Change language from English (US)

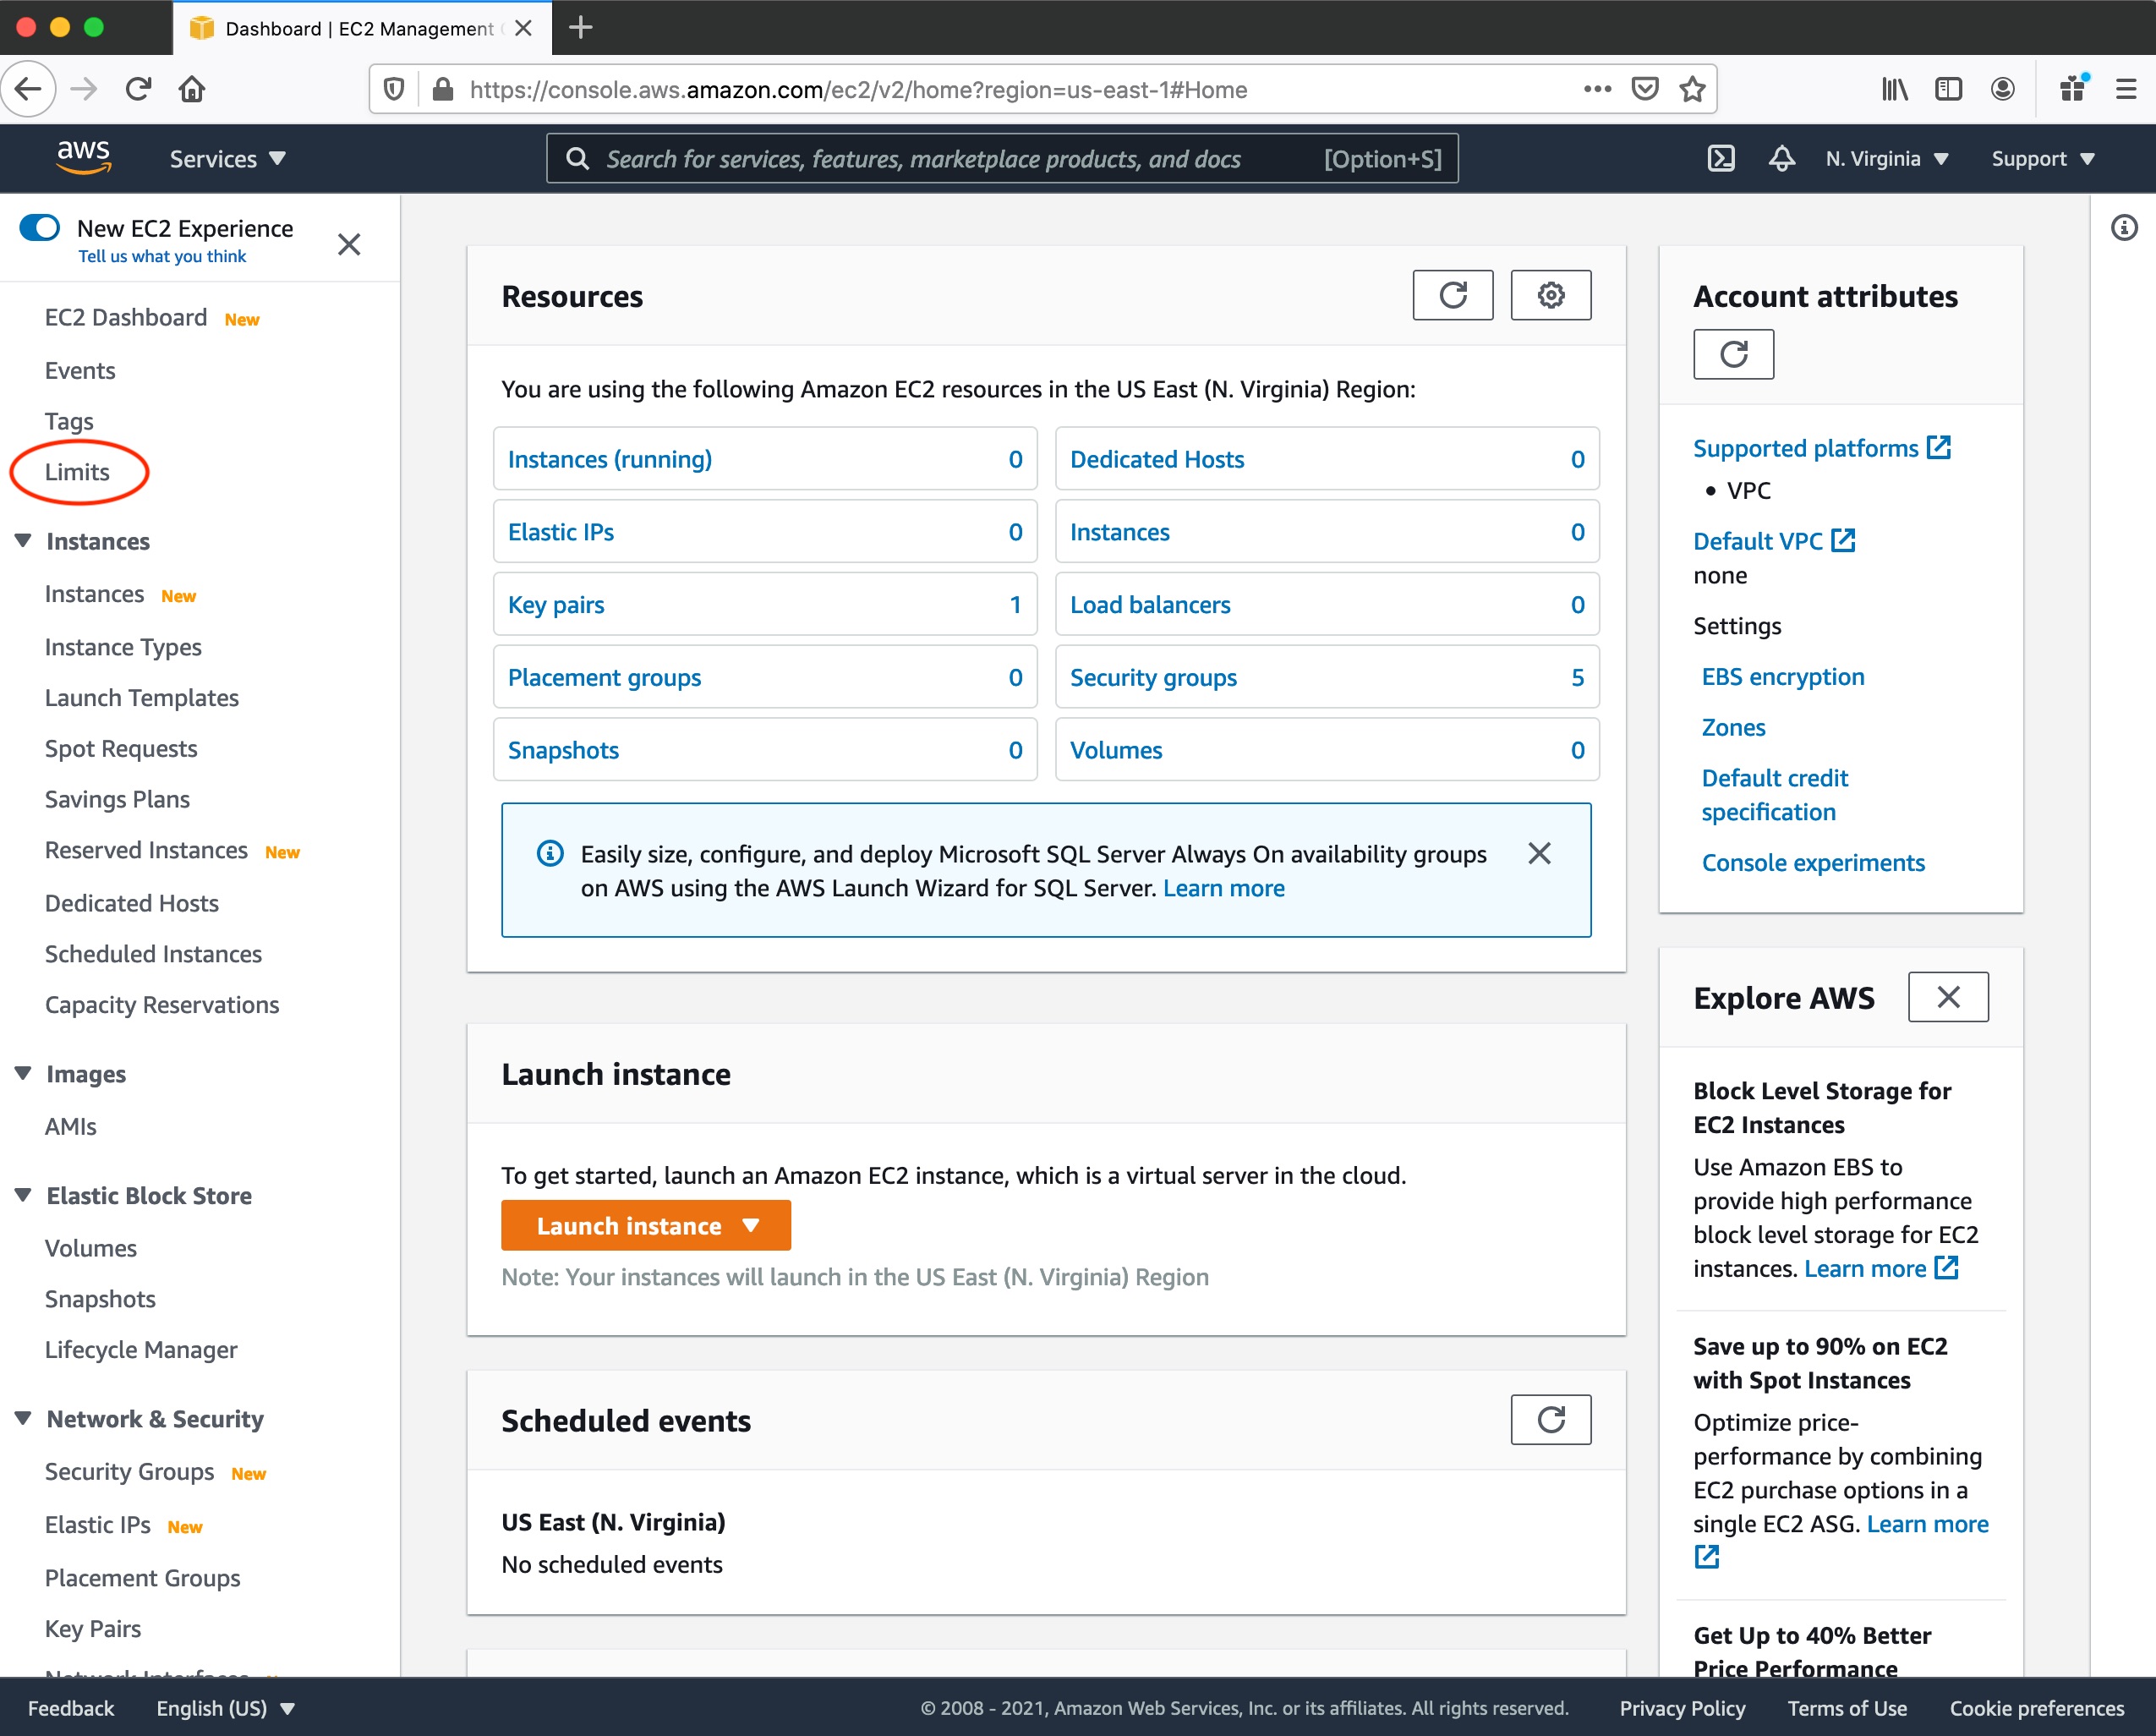click(x=225, y=1708)
